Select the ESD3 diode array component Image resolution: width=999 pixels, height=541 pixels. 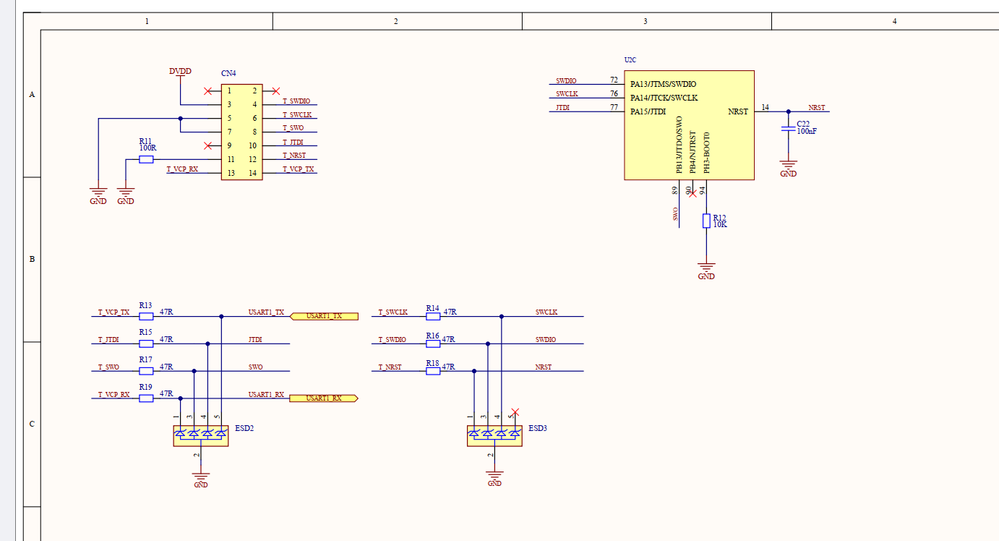(x=494, y=436)
